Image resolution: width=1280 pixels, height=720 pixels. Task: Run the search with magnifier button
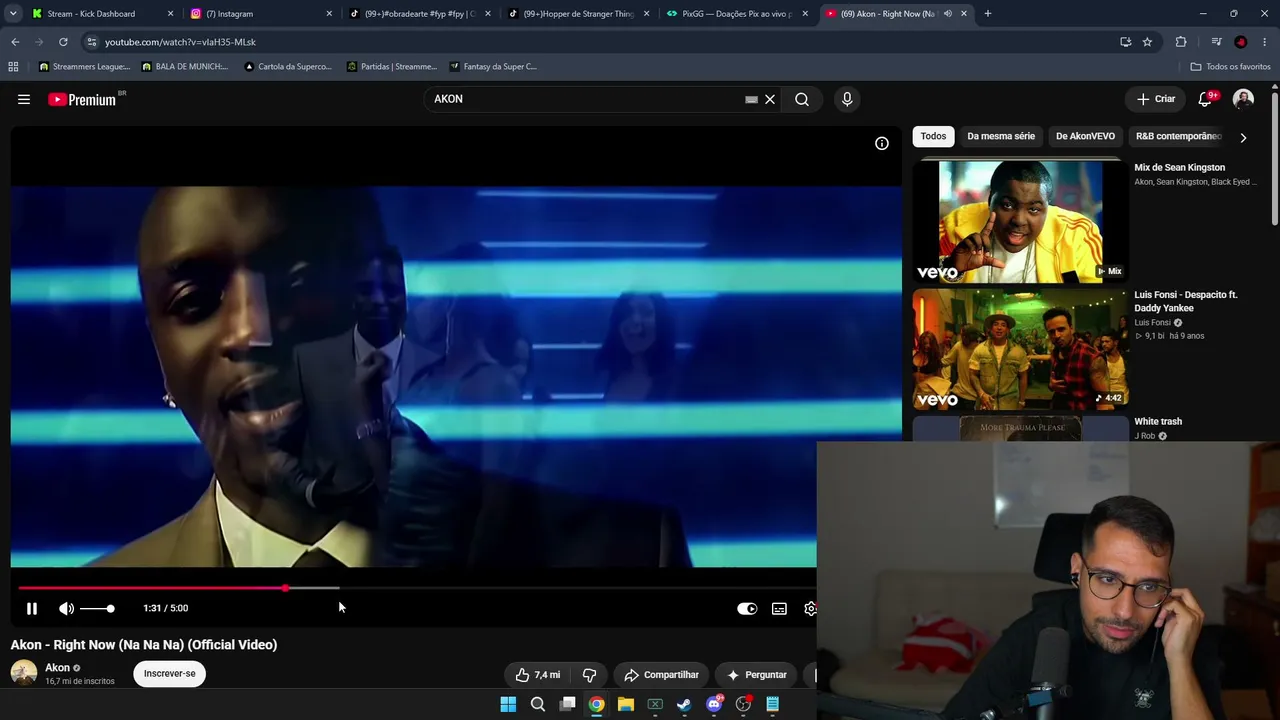tap(802, 99)
